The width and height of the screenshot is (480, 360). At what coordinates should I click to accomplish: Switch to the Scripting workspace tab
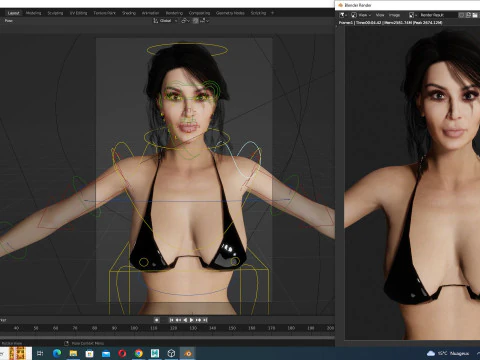pyautogui.click(x=258, y=13)
